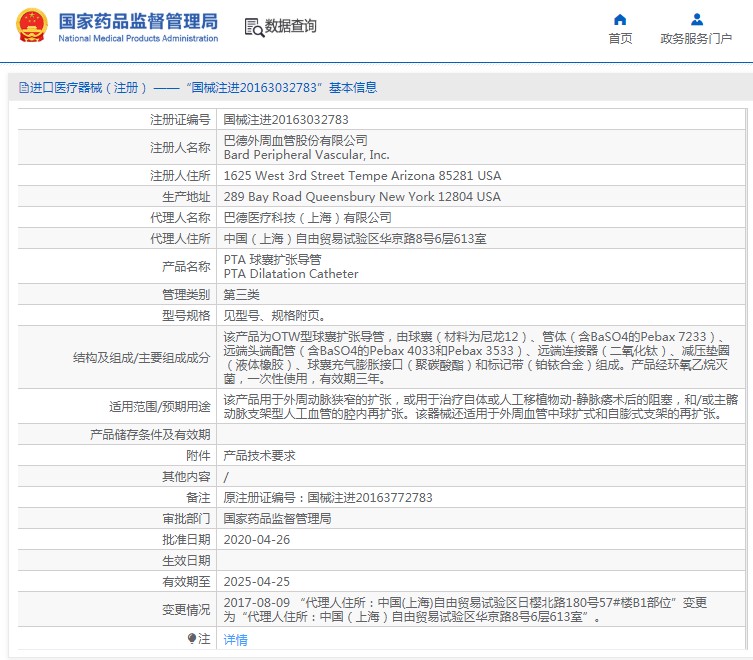Image resolution: width=753 pixels, height=660 pixels.
Task: Click the 数据查询 heading text
Action: pos(291,27)
